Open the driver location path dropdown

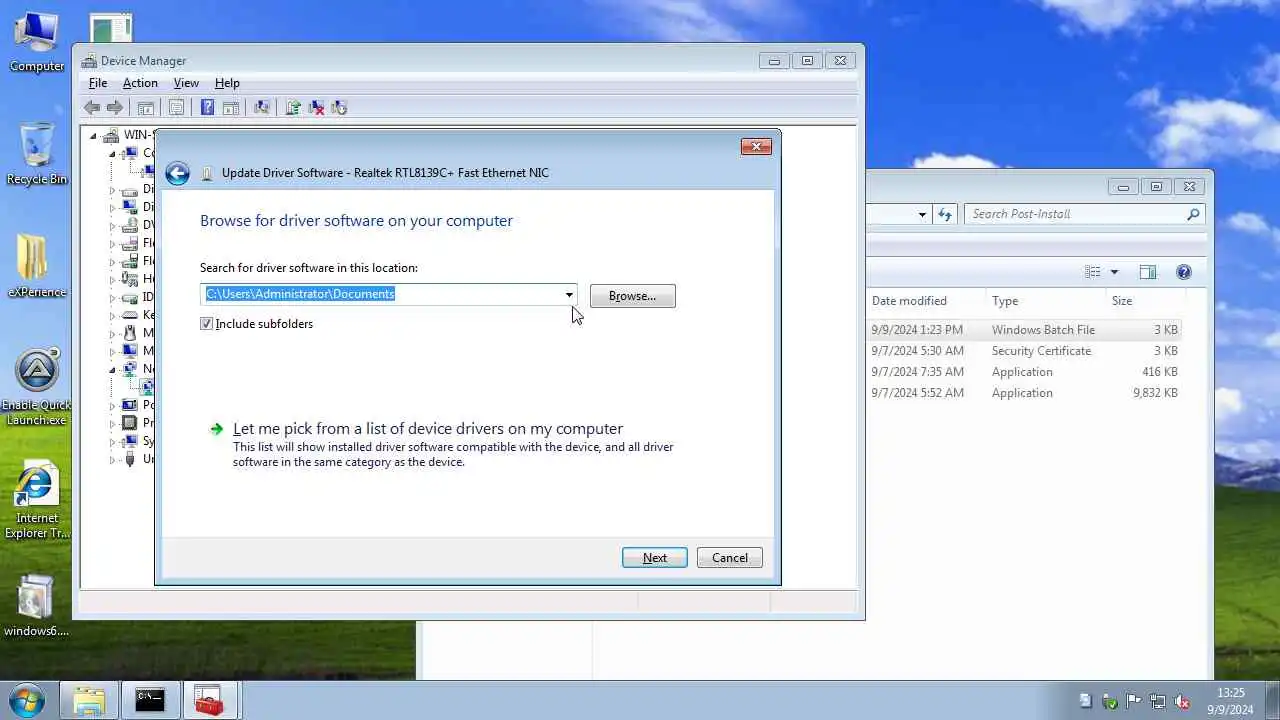[x=569, y=294]
